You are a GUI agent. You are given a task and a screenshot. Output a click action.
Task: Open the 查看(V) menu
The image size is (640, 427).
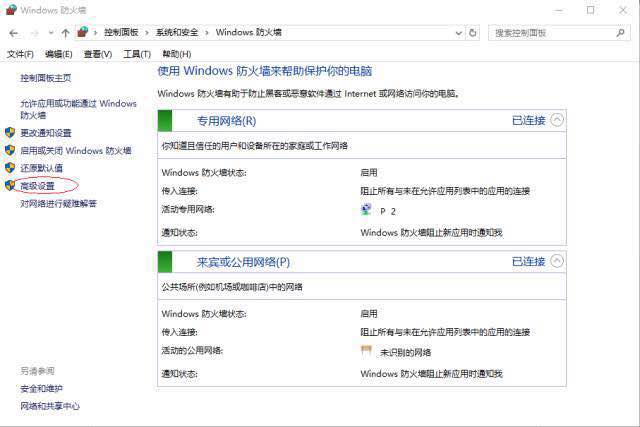98,54
